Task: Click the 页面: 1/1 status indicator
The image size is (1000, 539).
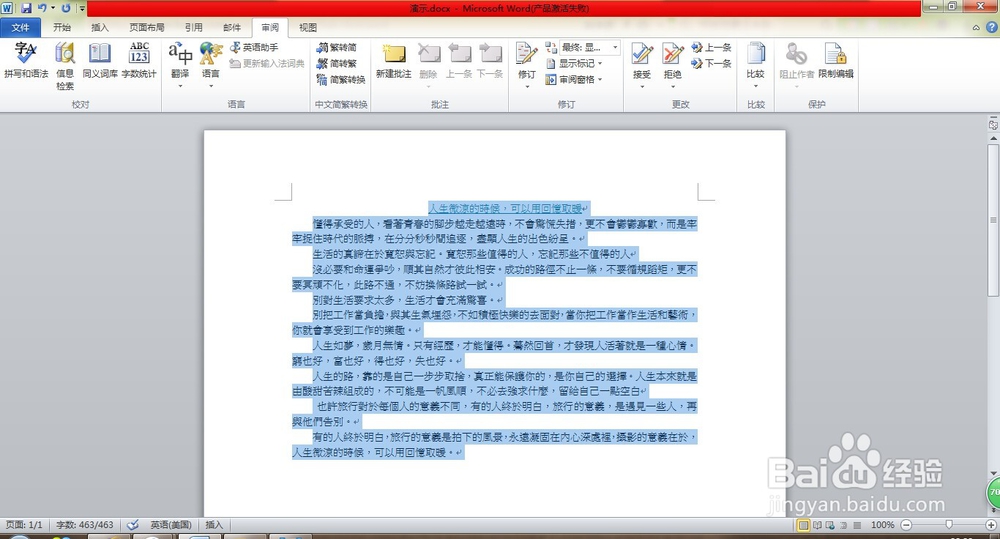Action: [x=24, y=524]
